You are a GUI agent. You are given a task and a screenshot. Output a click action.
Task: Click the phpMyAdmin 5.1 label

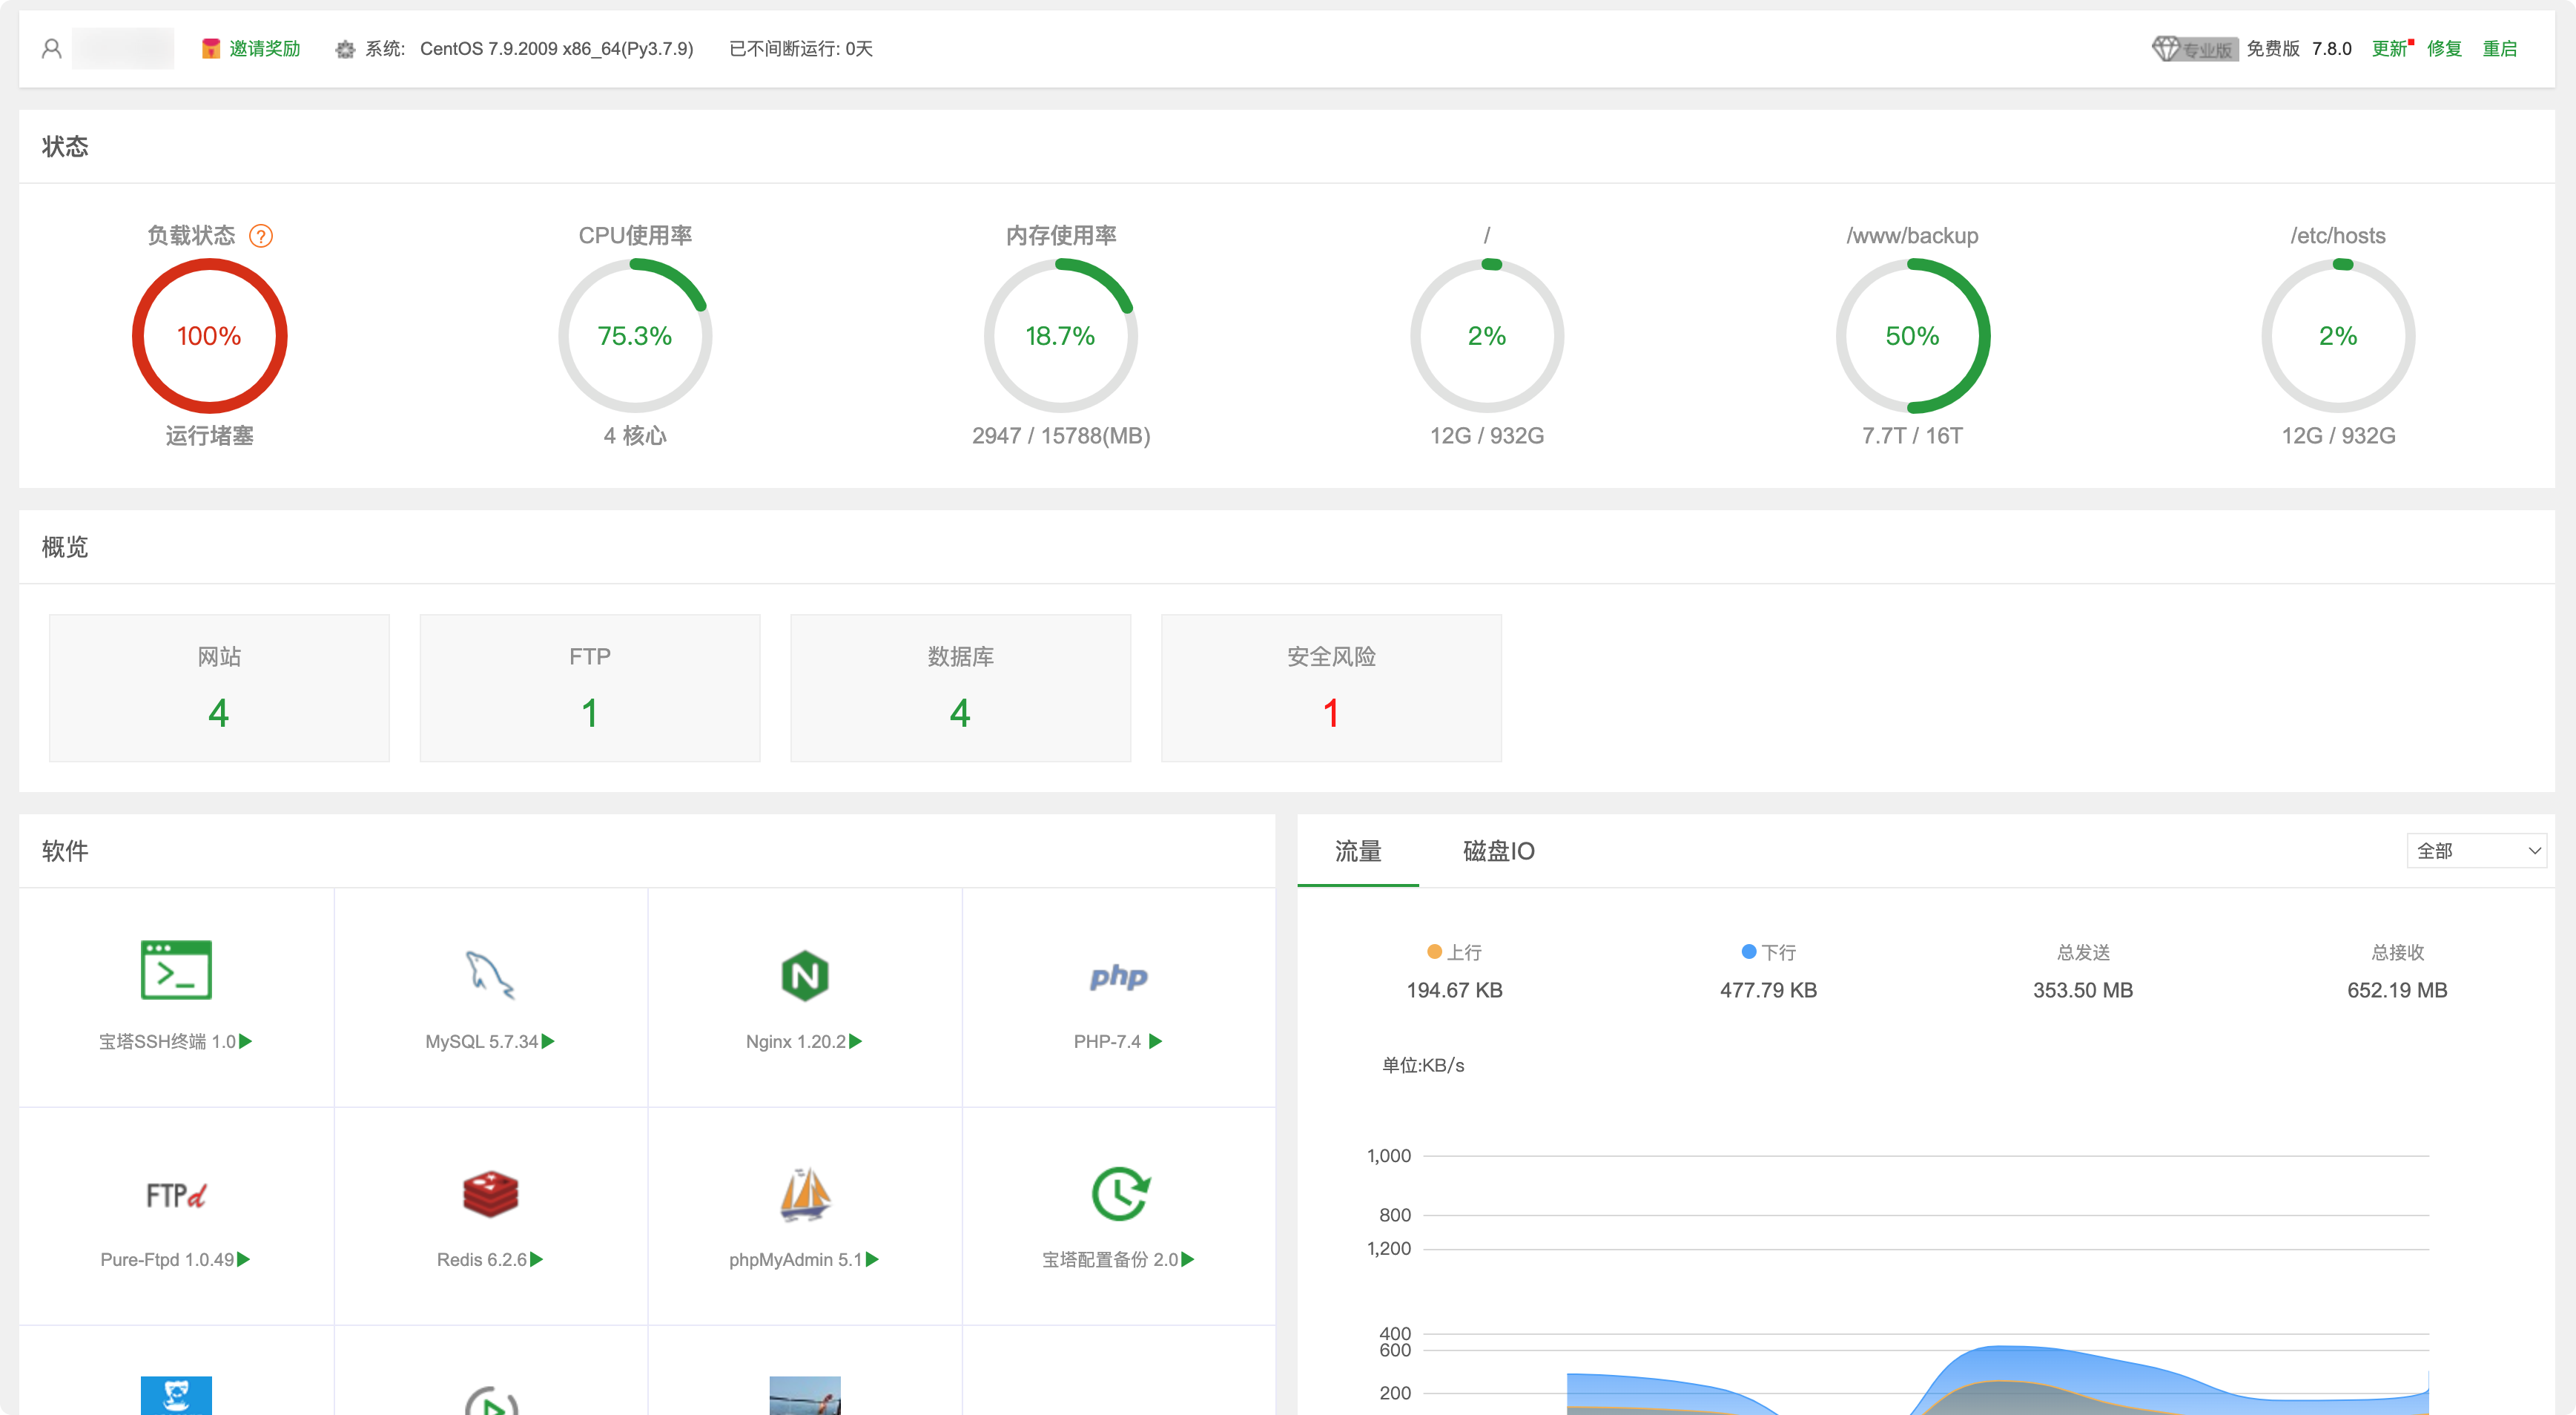(795, 1259)
